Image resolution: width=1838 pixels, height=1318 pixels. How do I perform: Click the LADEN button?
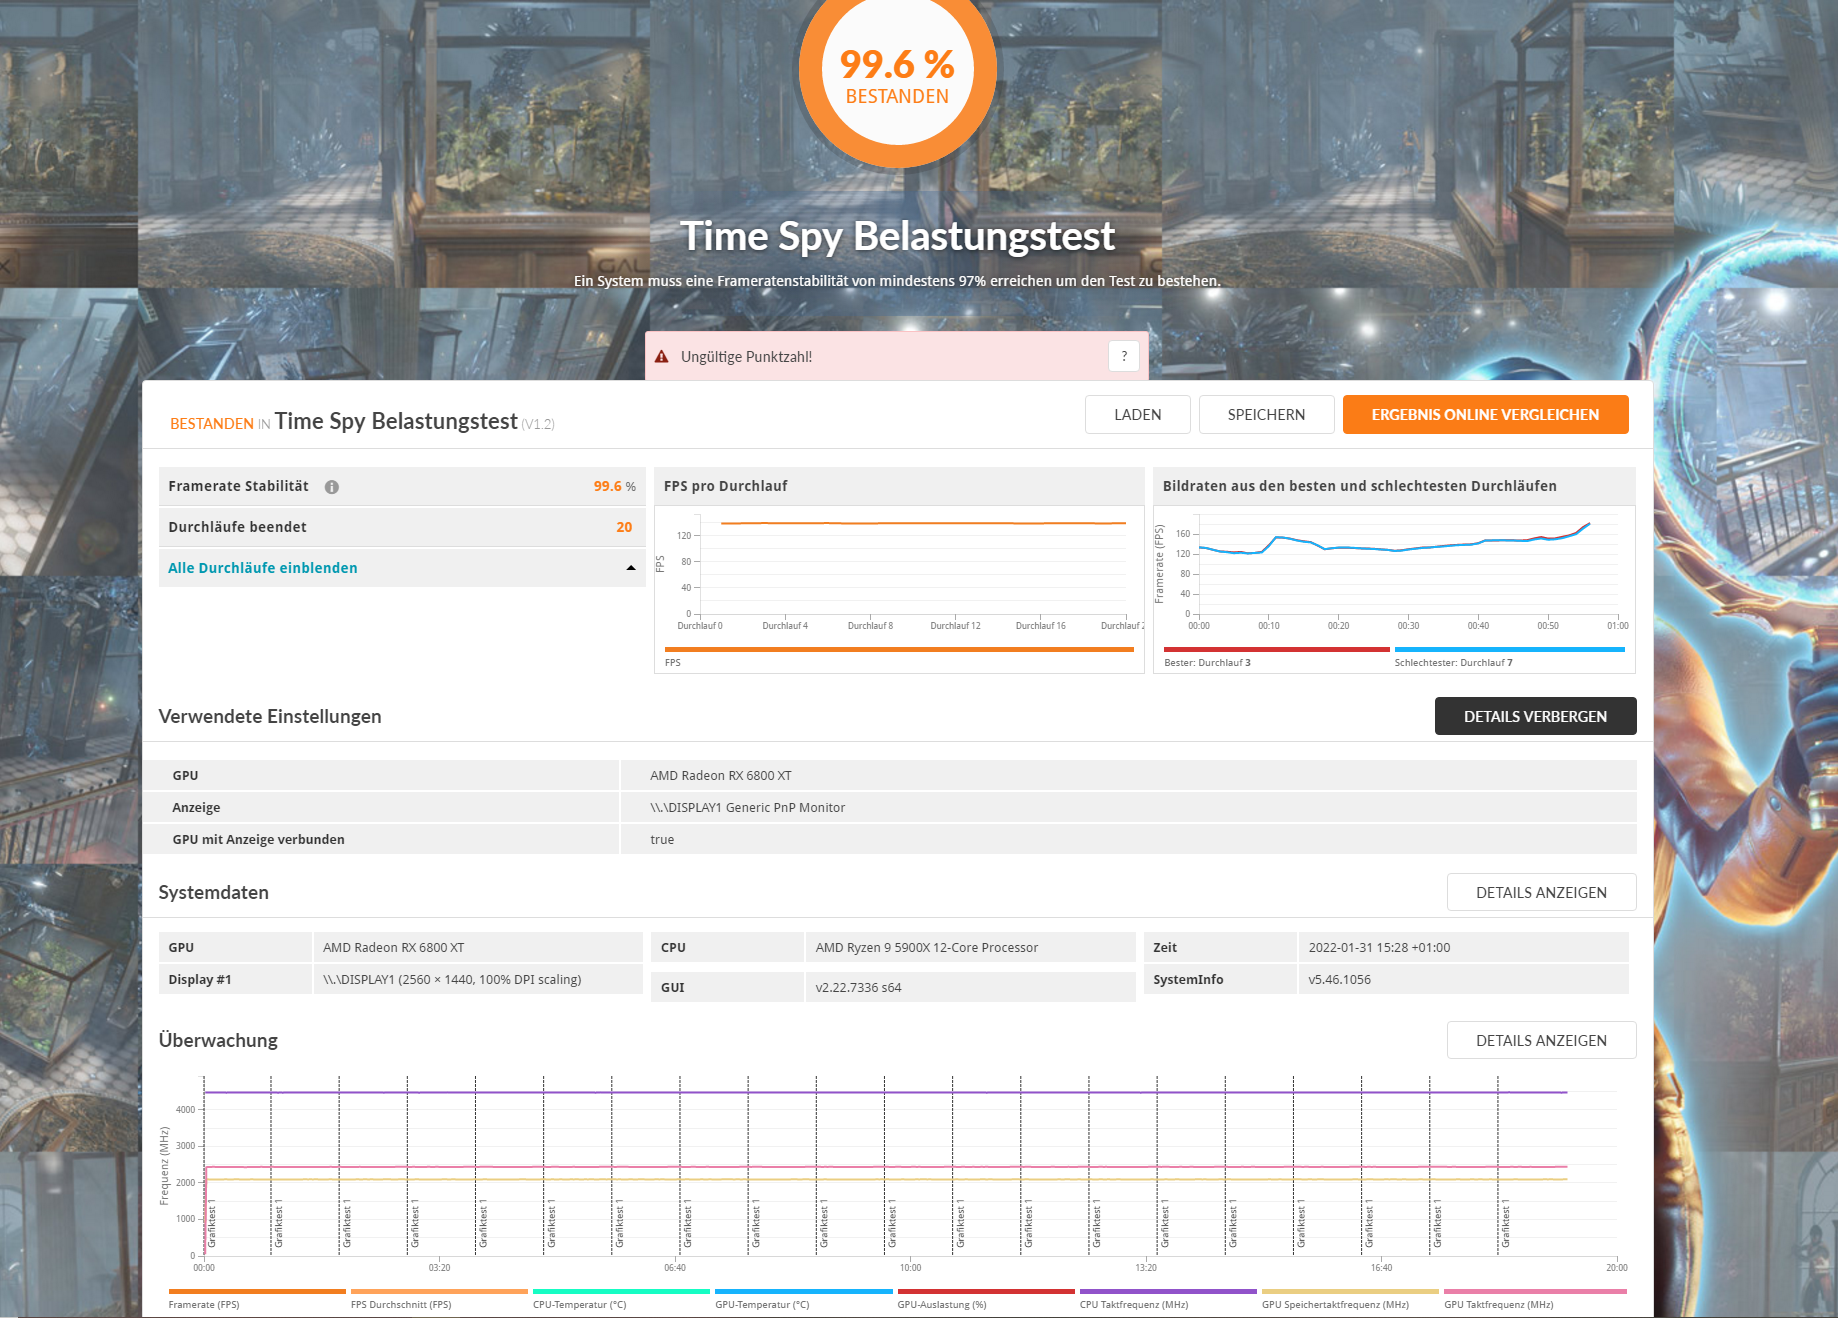(x=1138, y=415)
